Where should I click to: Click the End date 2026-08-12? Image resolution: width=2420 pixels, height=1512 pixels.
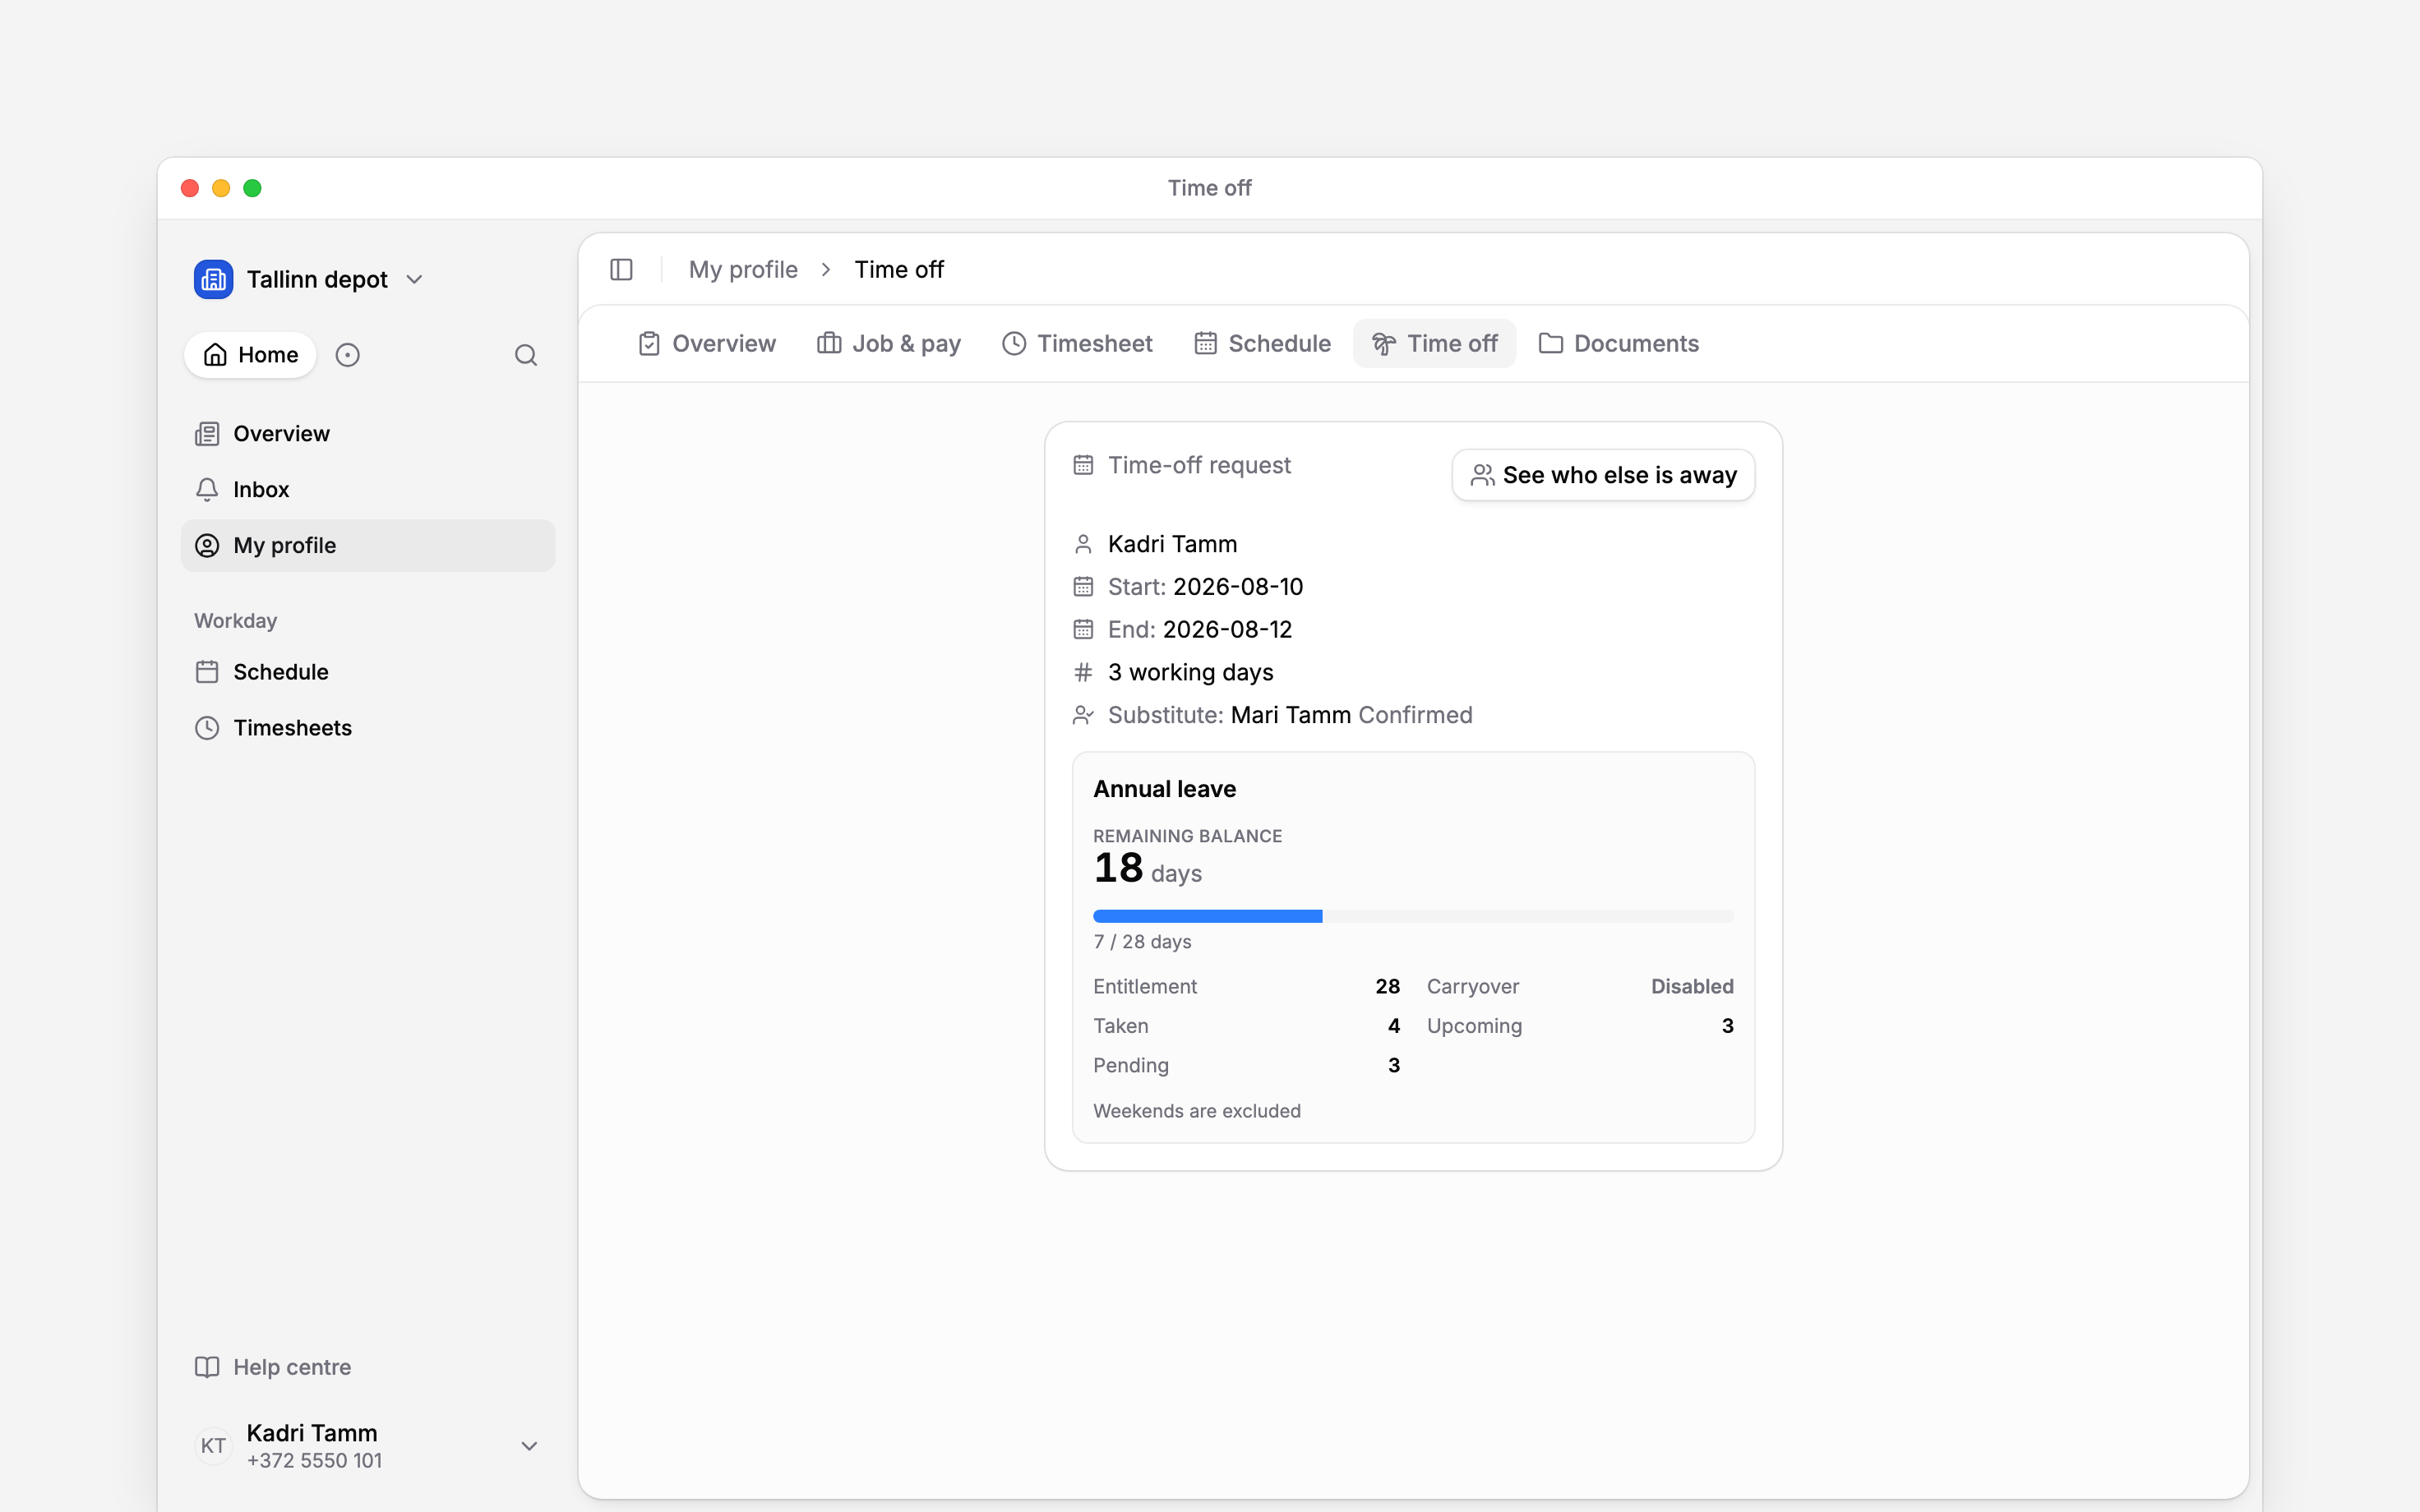coord(1227,630)
